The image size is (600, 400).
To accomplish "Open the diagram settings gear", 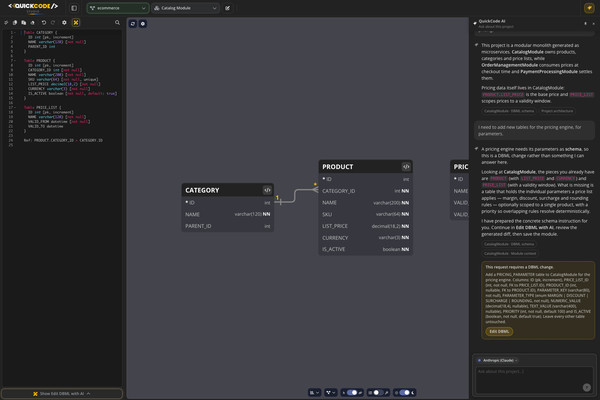I will (x=143, y=24).
